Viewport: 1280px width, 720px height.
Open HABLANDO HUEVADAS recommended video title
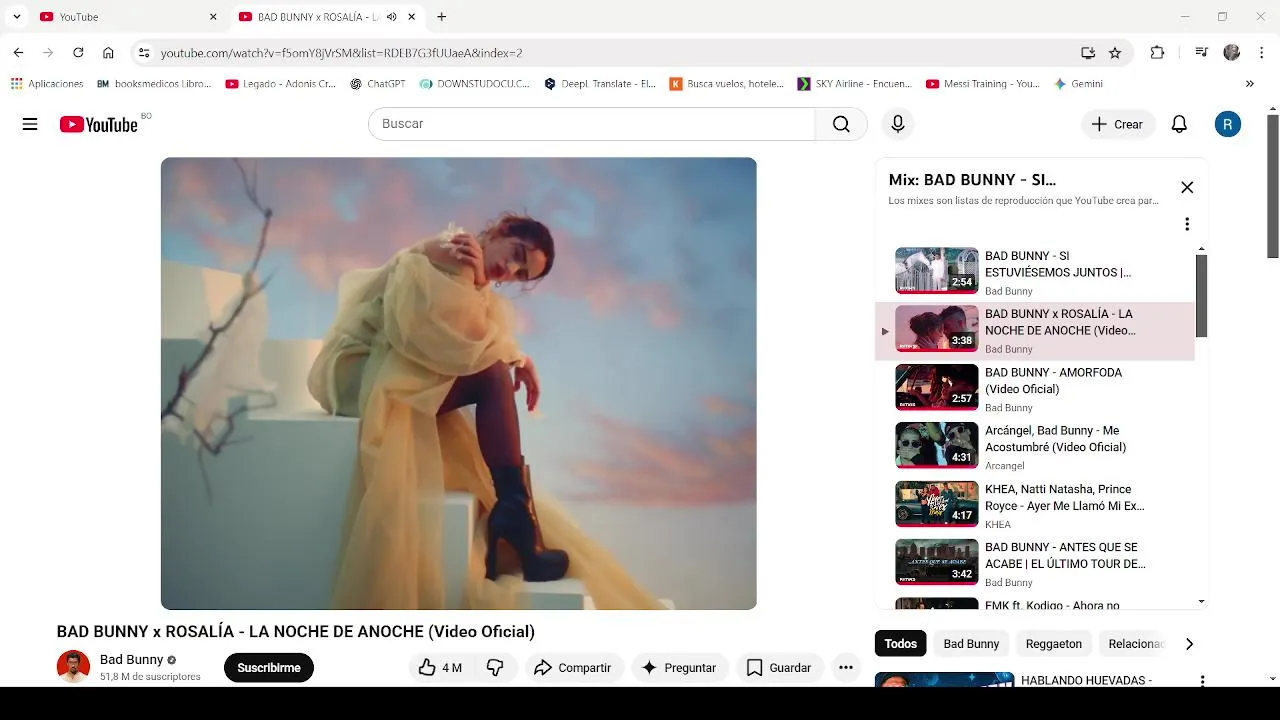[1086, 681]
